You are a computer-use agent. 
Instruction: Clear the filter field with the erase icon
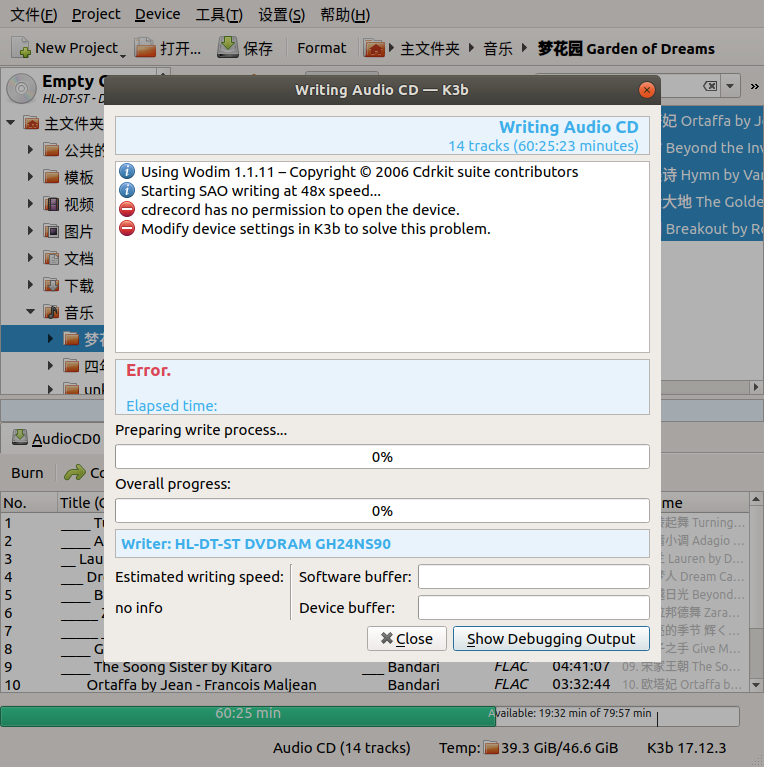pyautogui.click(x=710, y=87)
